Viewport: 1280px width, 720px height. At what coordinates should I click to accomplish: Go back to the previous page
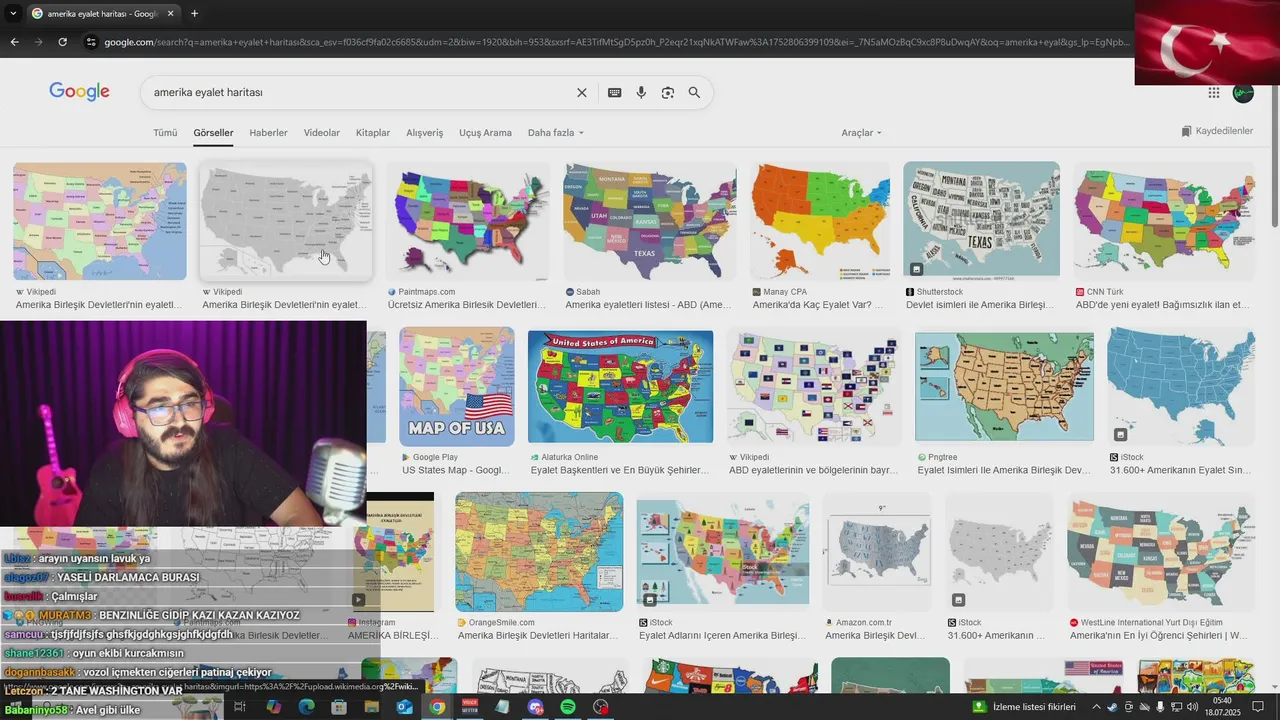(14, 42)
